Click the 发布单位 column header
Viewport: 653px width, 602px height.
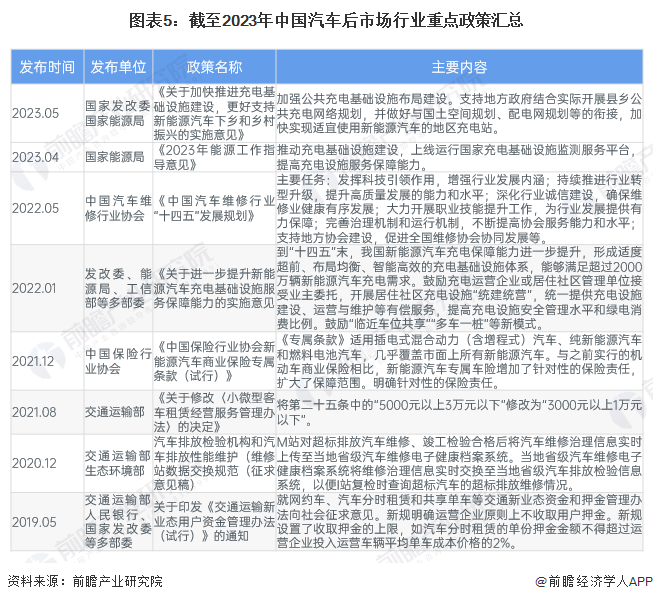(x=118, y=67)
